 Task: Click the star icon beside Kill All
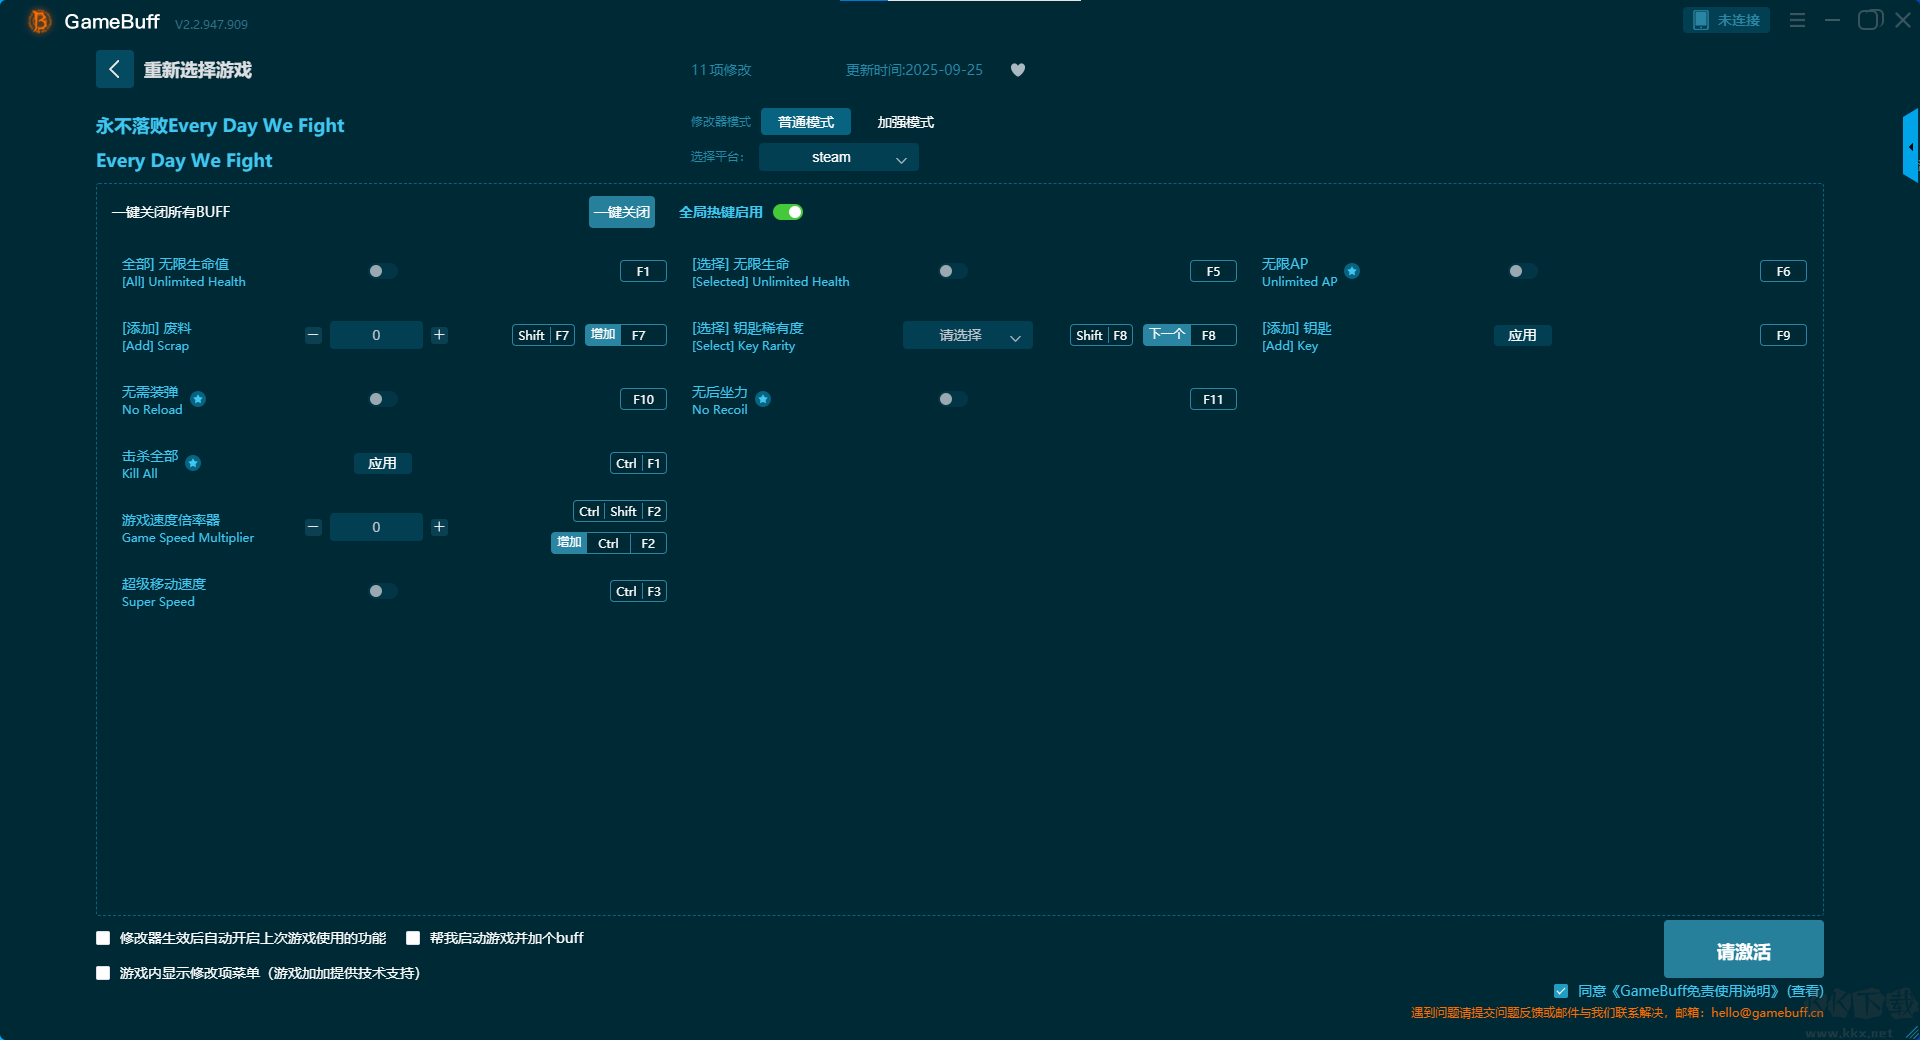coord(193,463)
